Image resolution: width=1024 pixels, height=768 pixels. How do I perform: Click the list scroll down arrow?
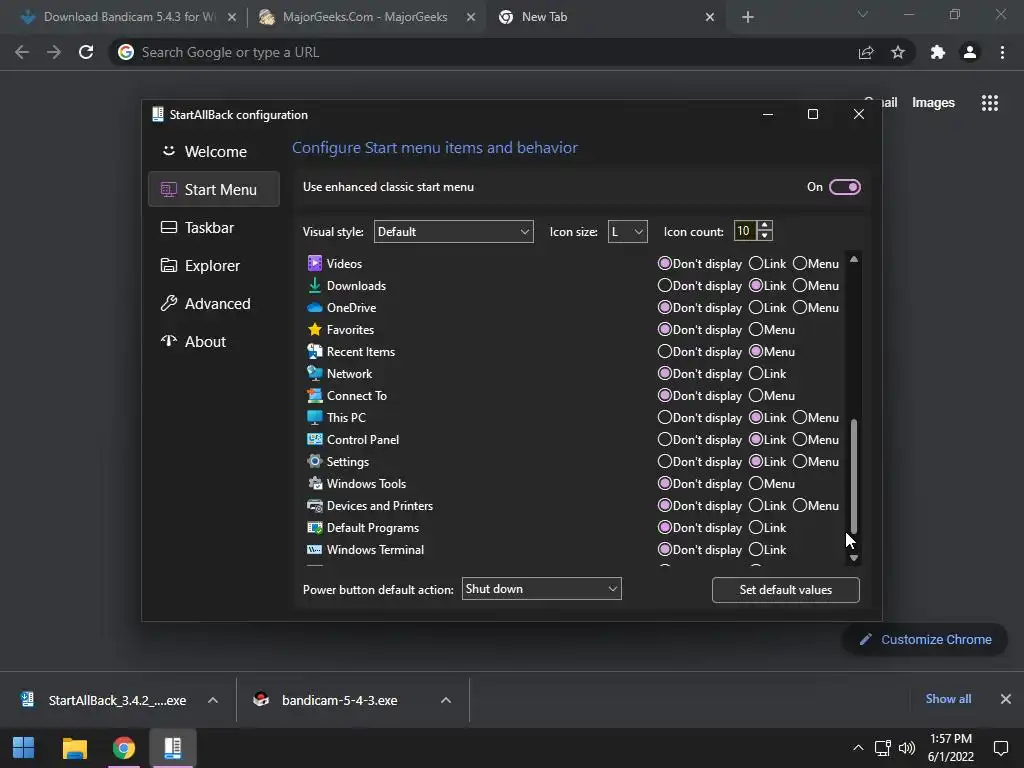(x=854, y=558)
